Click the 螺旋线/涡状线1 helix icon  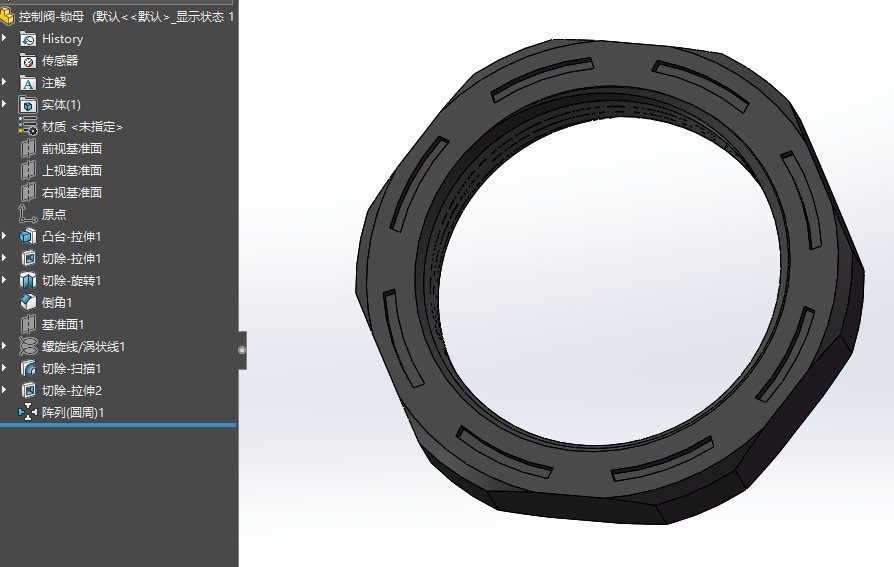click(27, 346)
